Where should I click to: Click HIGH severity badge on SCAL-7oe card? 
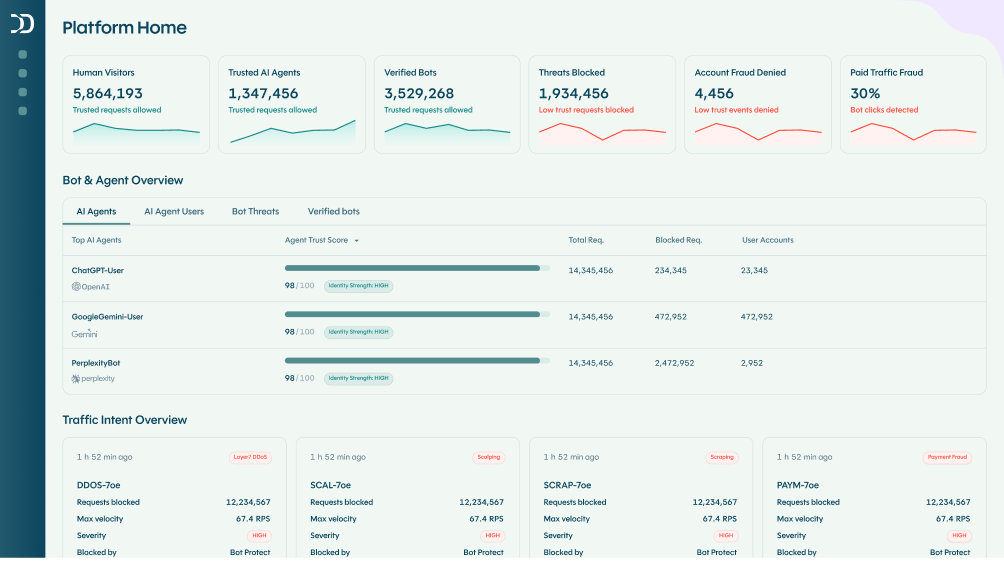pos(492,535)
